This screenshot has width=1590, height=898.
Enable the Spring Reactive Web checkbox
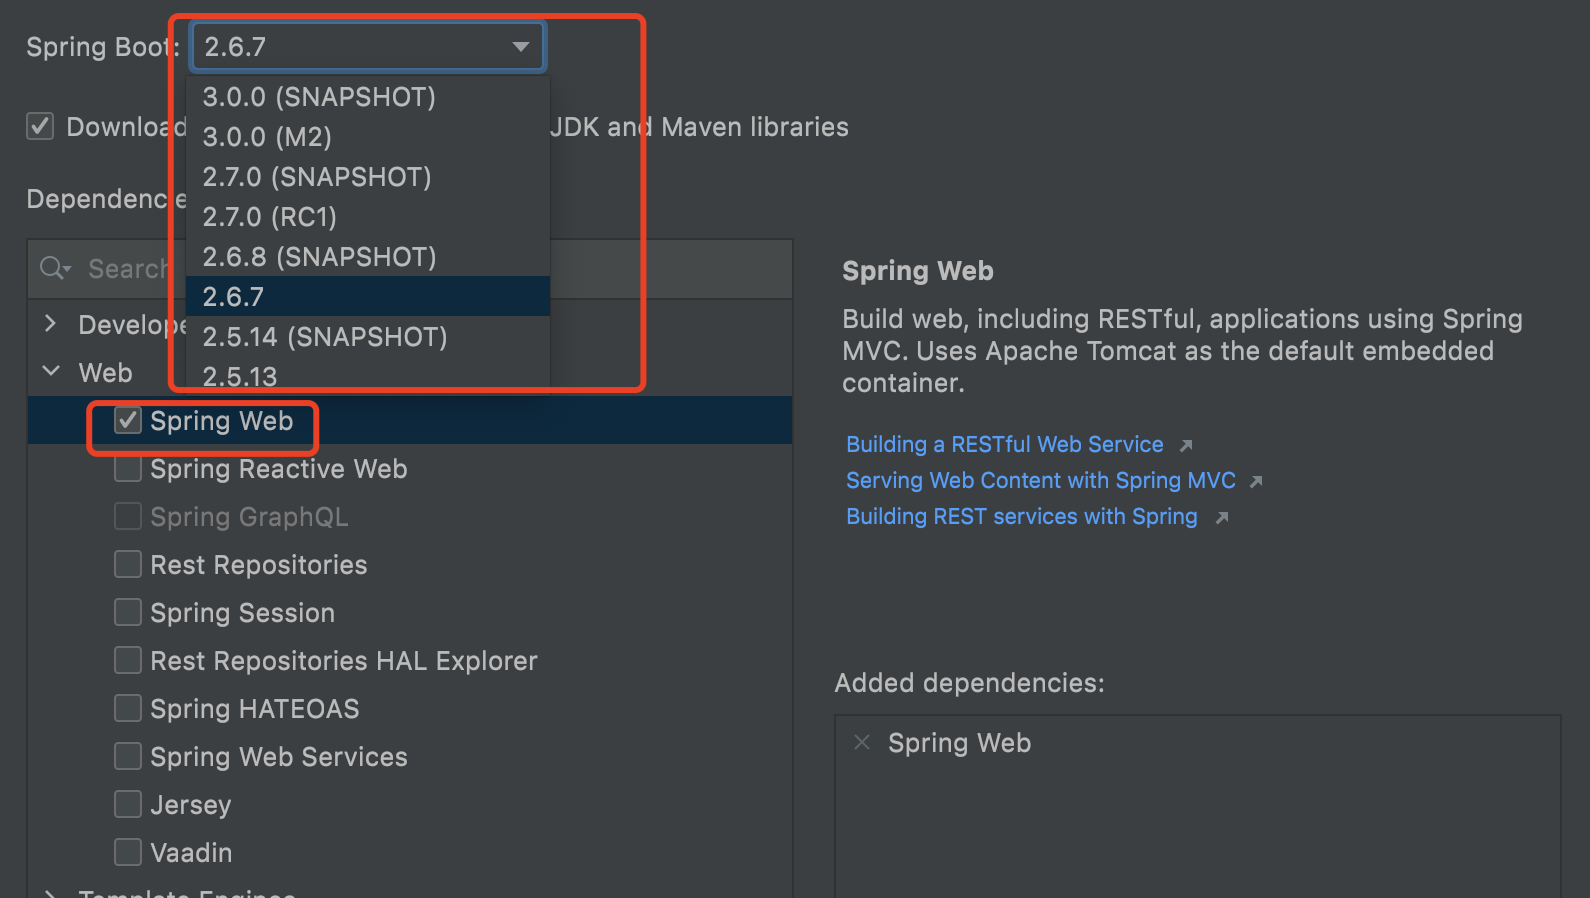(128, 469)
